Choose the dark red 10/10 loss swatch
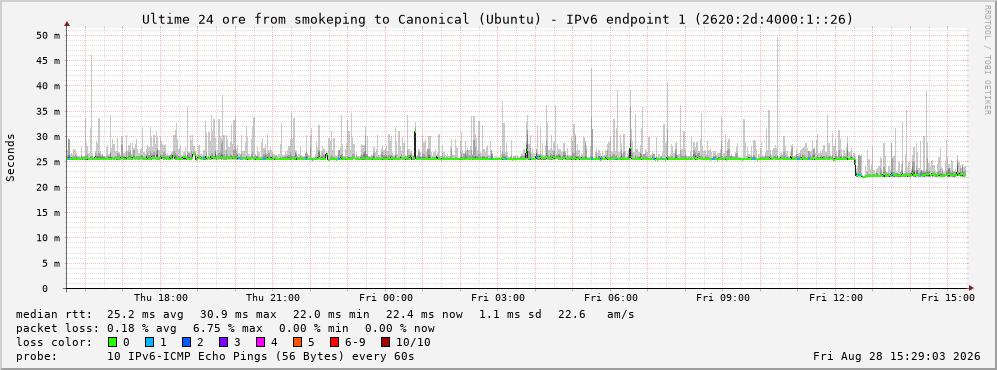 coord(385,342)
